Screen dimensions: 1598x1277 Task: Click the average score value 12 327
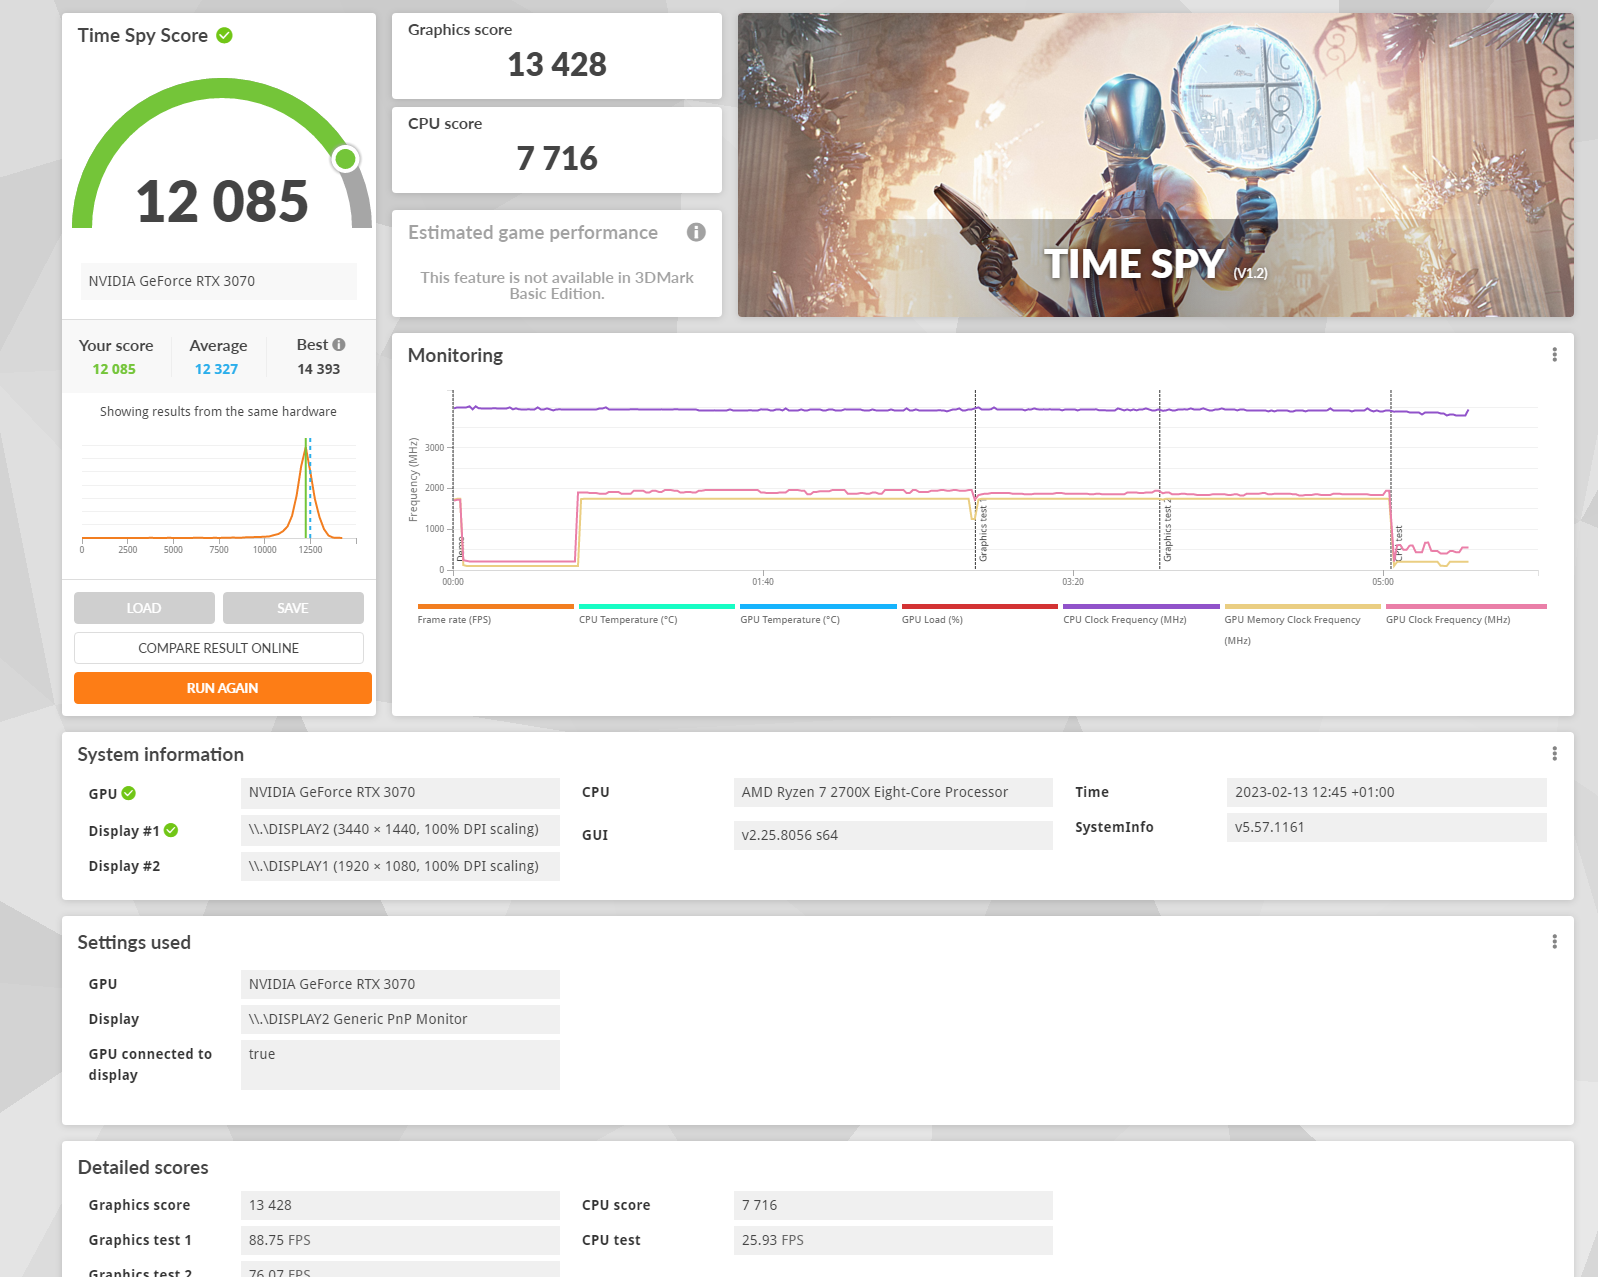[216, 369]
